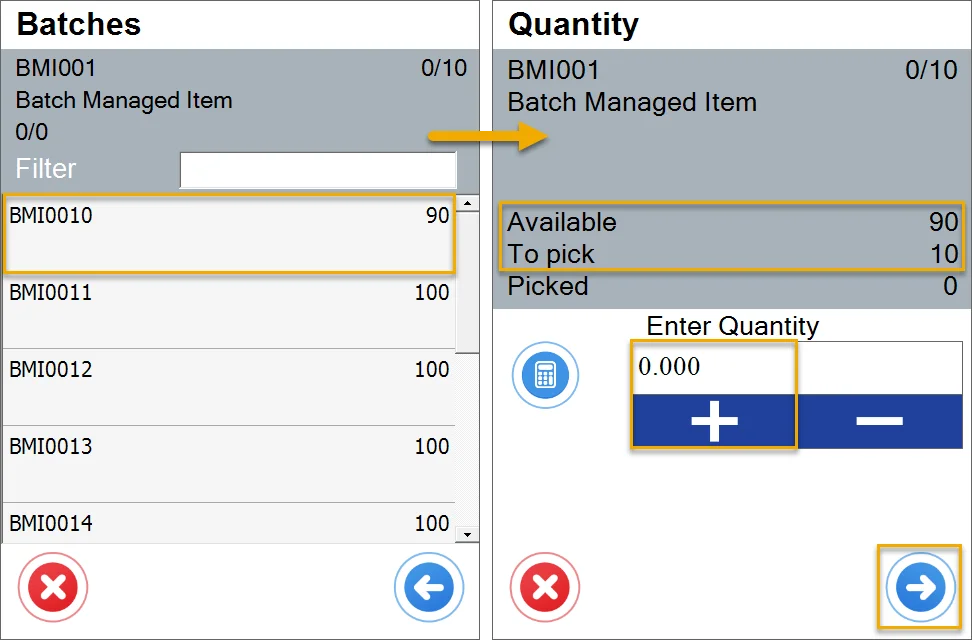The height and width of the screenshot is (640, 972).
Task: Decrease quantity with the minus button
Action: pyautogui.click(x=879, y=421)
